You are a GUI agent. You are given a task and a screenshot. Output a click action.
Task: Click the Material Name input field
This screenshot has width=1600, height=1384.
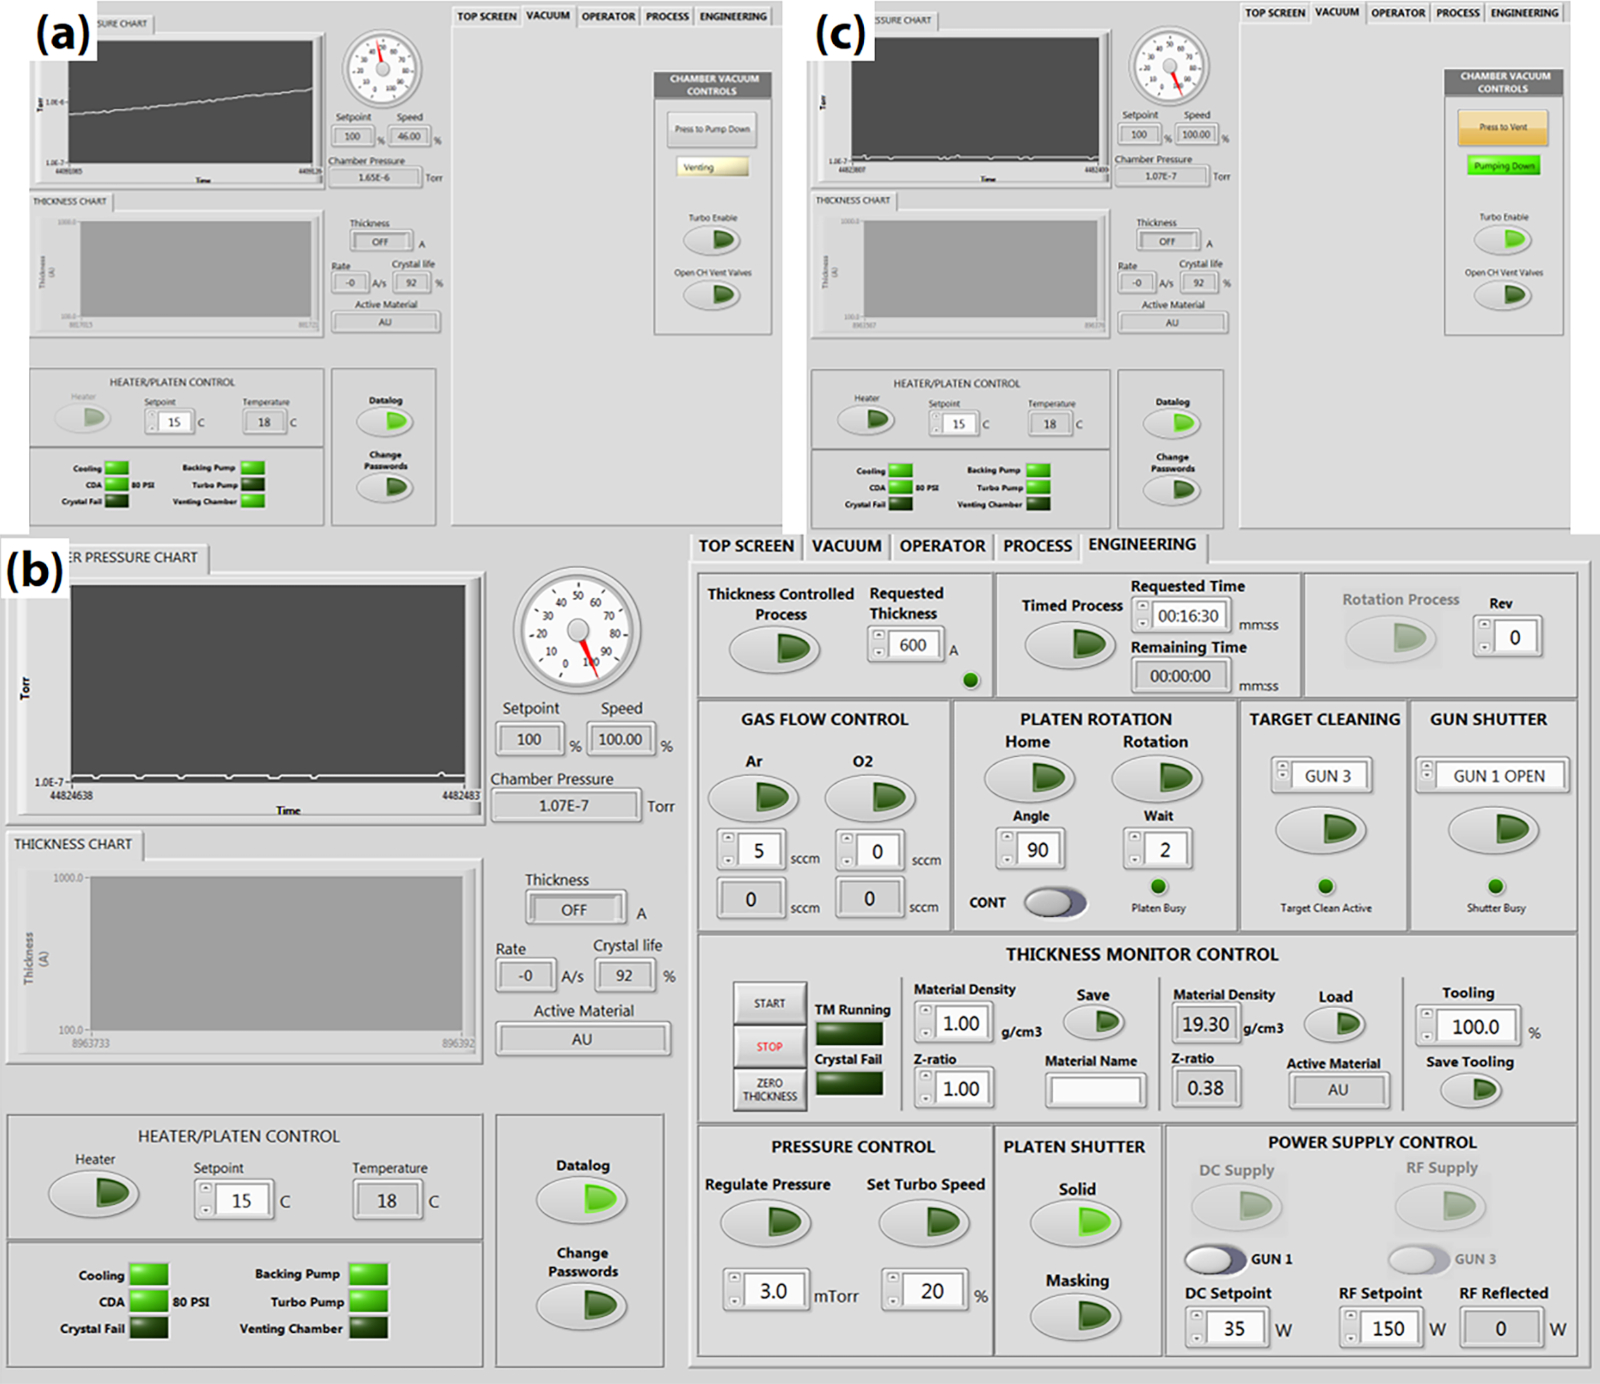tap(1095, 1090)
